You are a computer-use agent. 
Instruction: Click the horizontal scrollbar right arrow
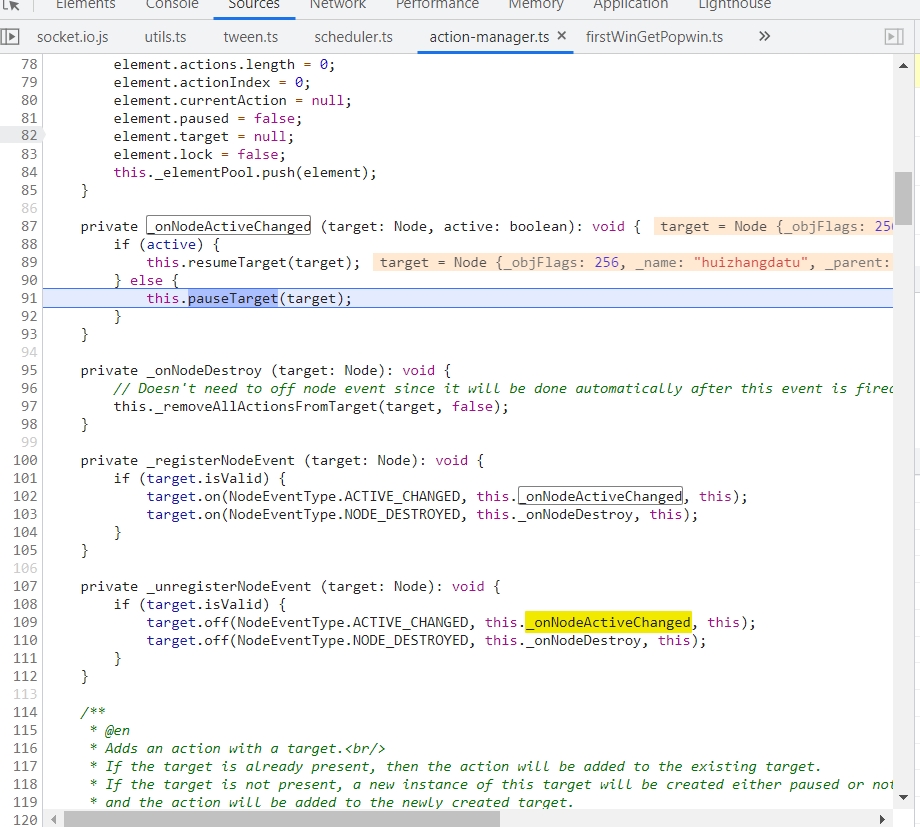tap(882, 819)
